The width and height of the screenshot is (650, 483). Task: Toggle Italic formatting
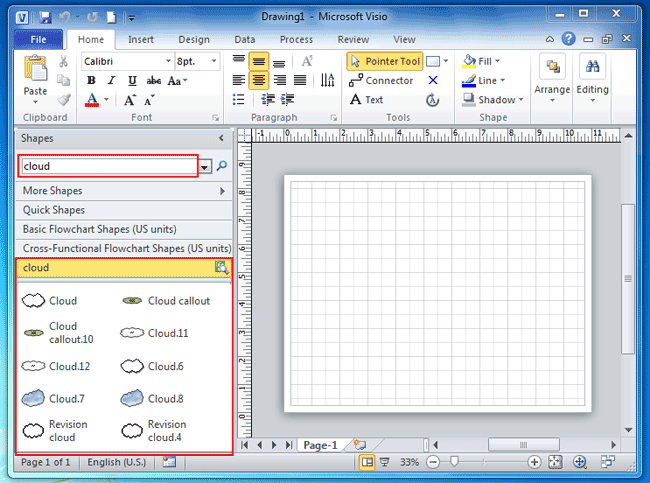coord(111,80)
